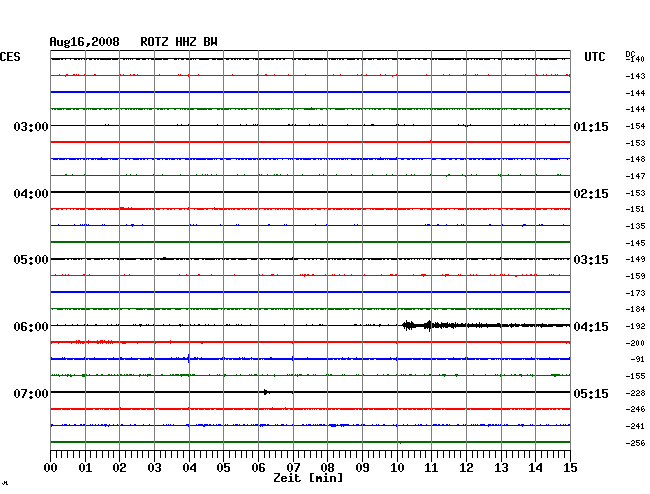Screen dimensions: 650x494
Task: Click the Zeit [min] axis title
Action: click(308, 478)
